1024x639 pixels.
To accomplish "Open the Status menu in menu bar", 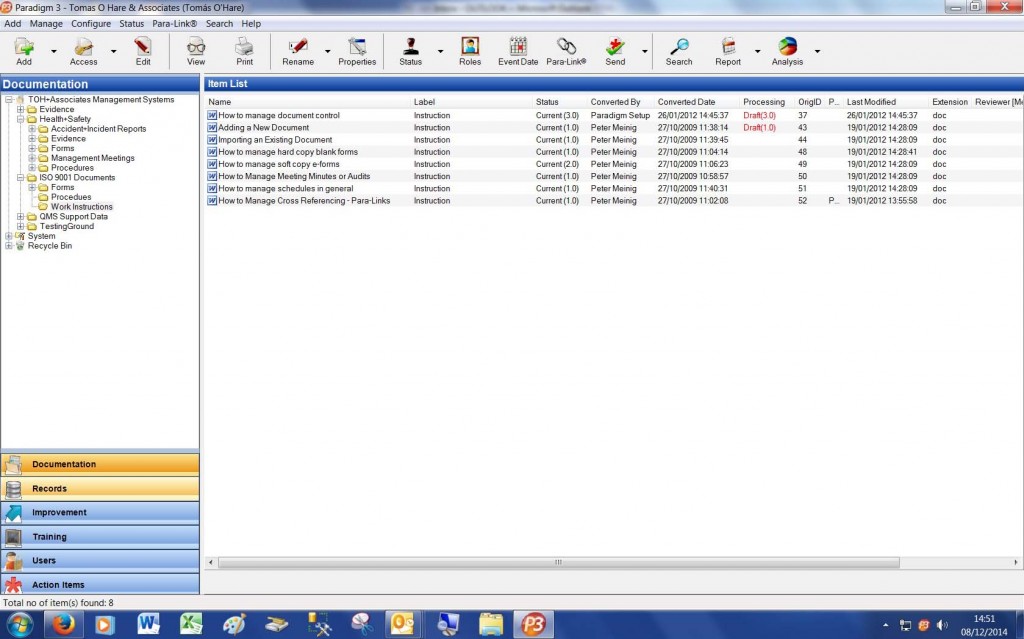I will point(131,24).
